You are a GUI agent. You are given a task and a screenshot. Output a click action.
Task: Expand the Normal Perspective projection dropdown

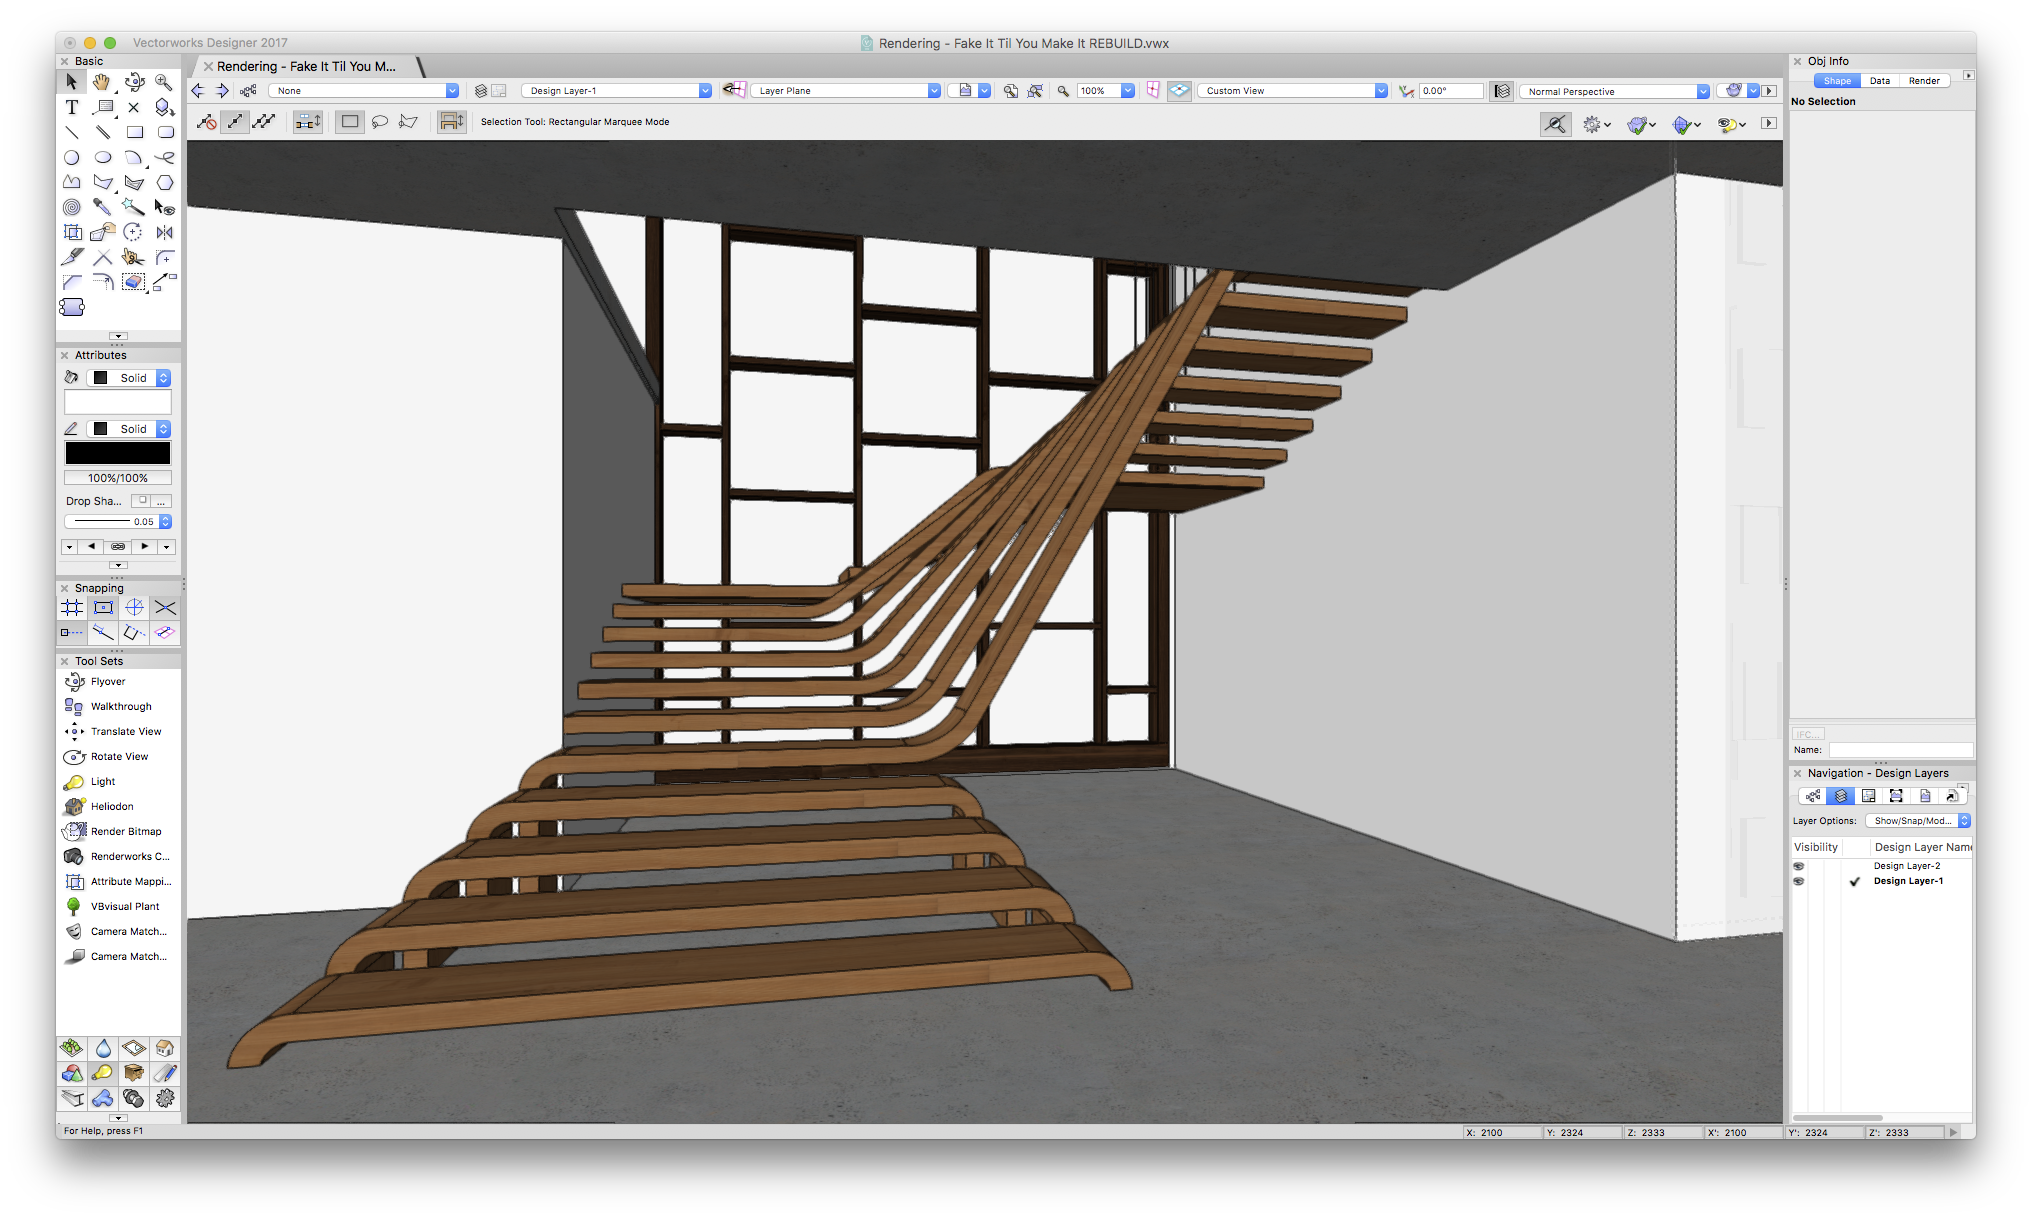(1702, 92)
